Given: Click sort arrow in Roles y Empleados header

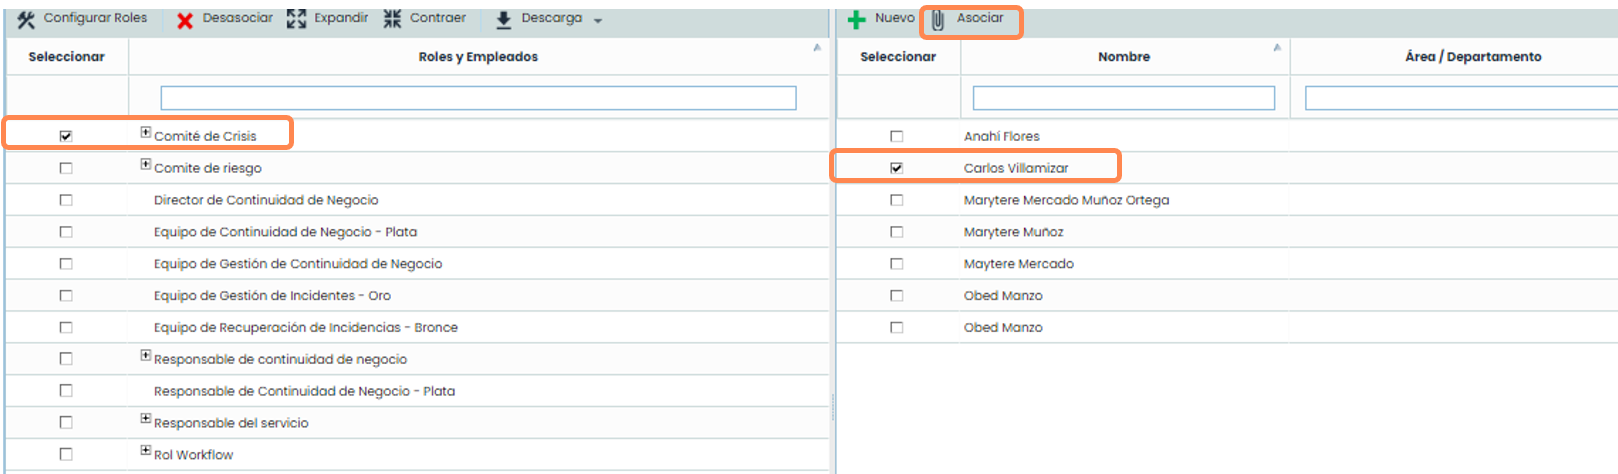Looking at the screenshot, I should [817, 48].
